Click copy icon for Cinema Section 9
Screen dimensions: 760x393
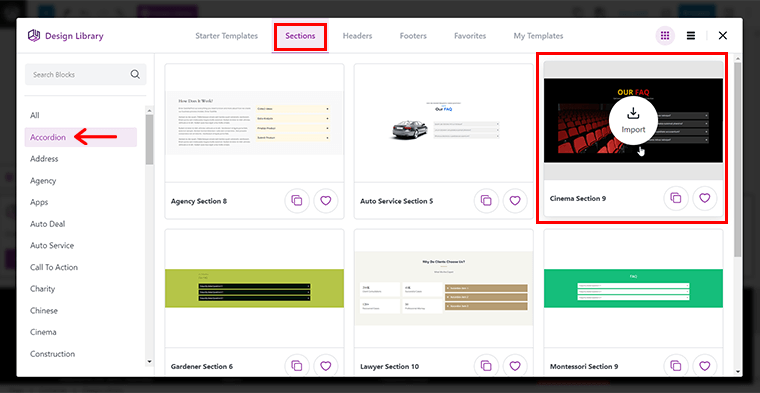pos(676,198)
